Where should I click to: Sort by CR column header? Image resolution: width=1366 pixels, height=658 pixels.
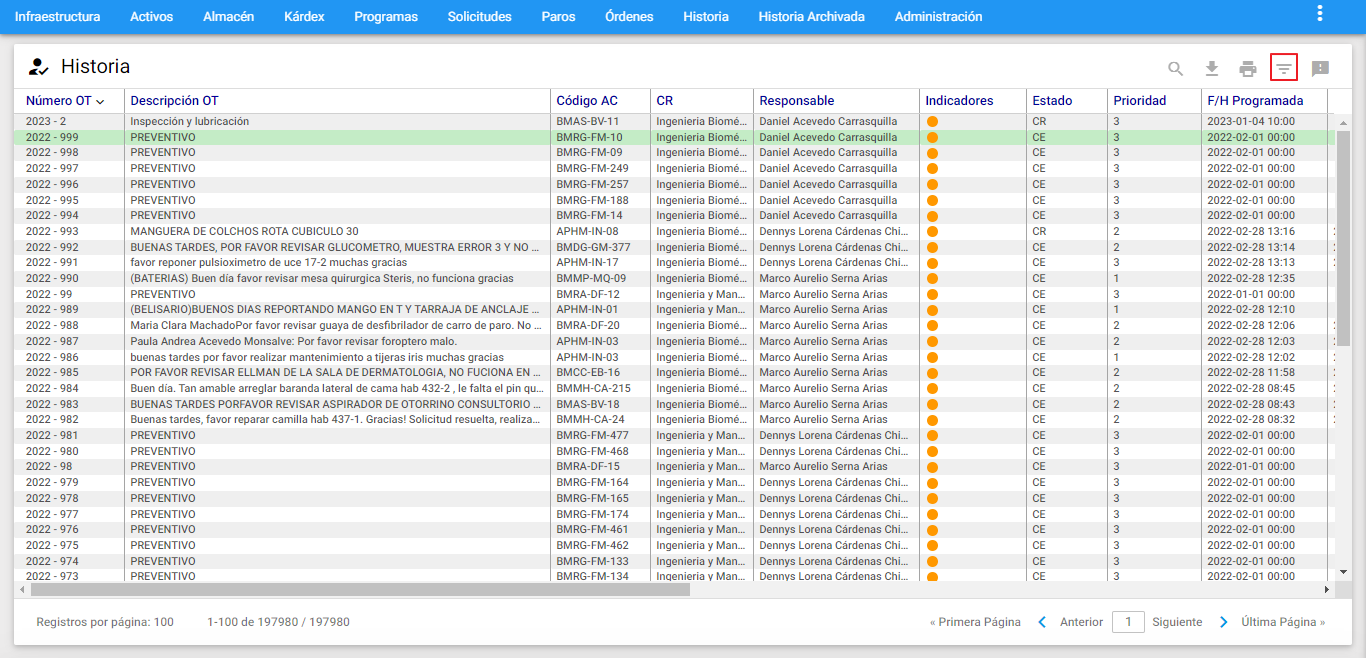664,101
